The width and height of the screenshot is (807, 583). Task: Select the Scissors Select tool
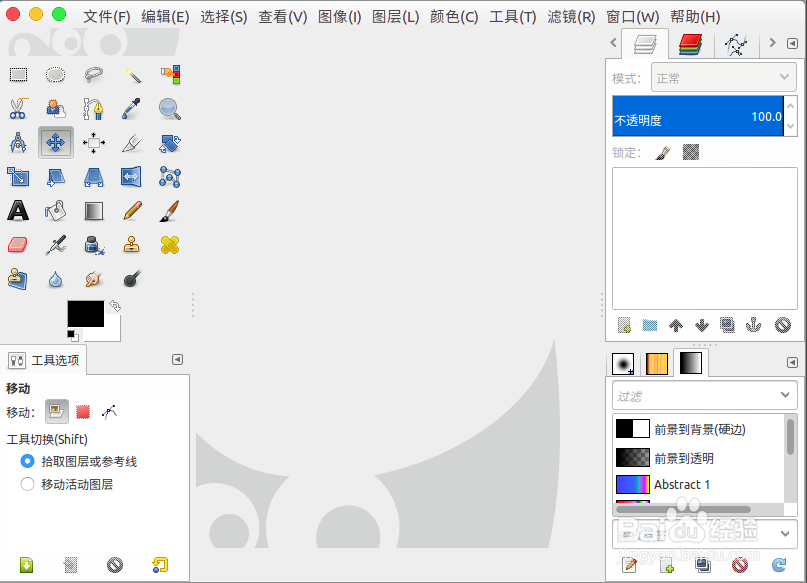18,109
